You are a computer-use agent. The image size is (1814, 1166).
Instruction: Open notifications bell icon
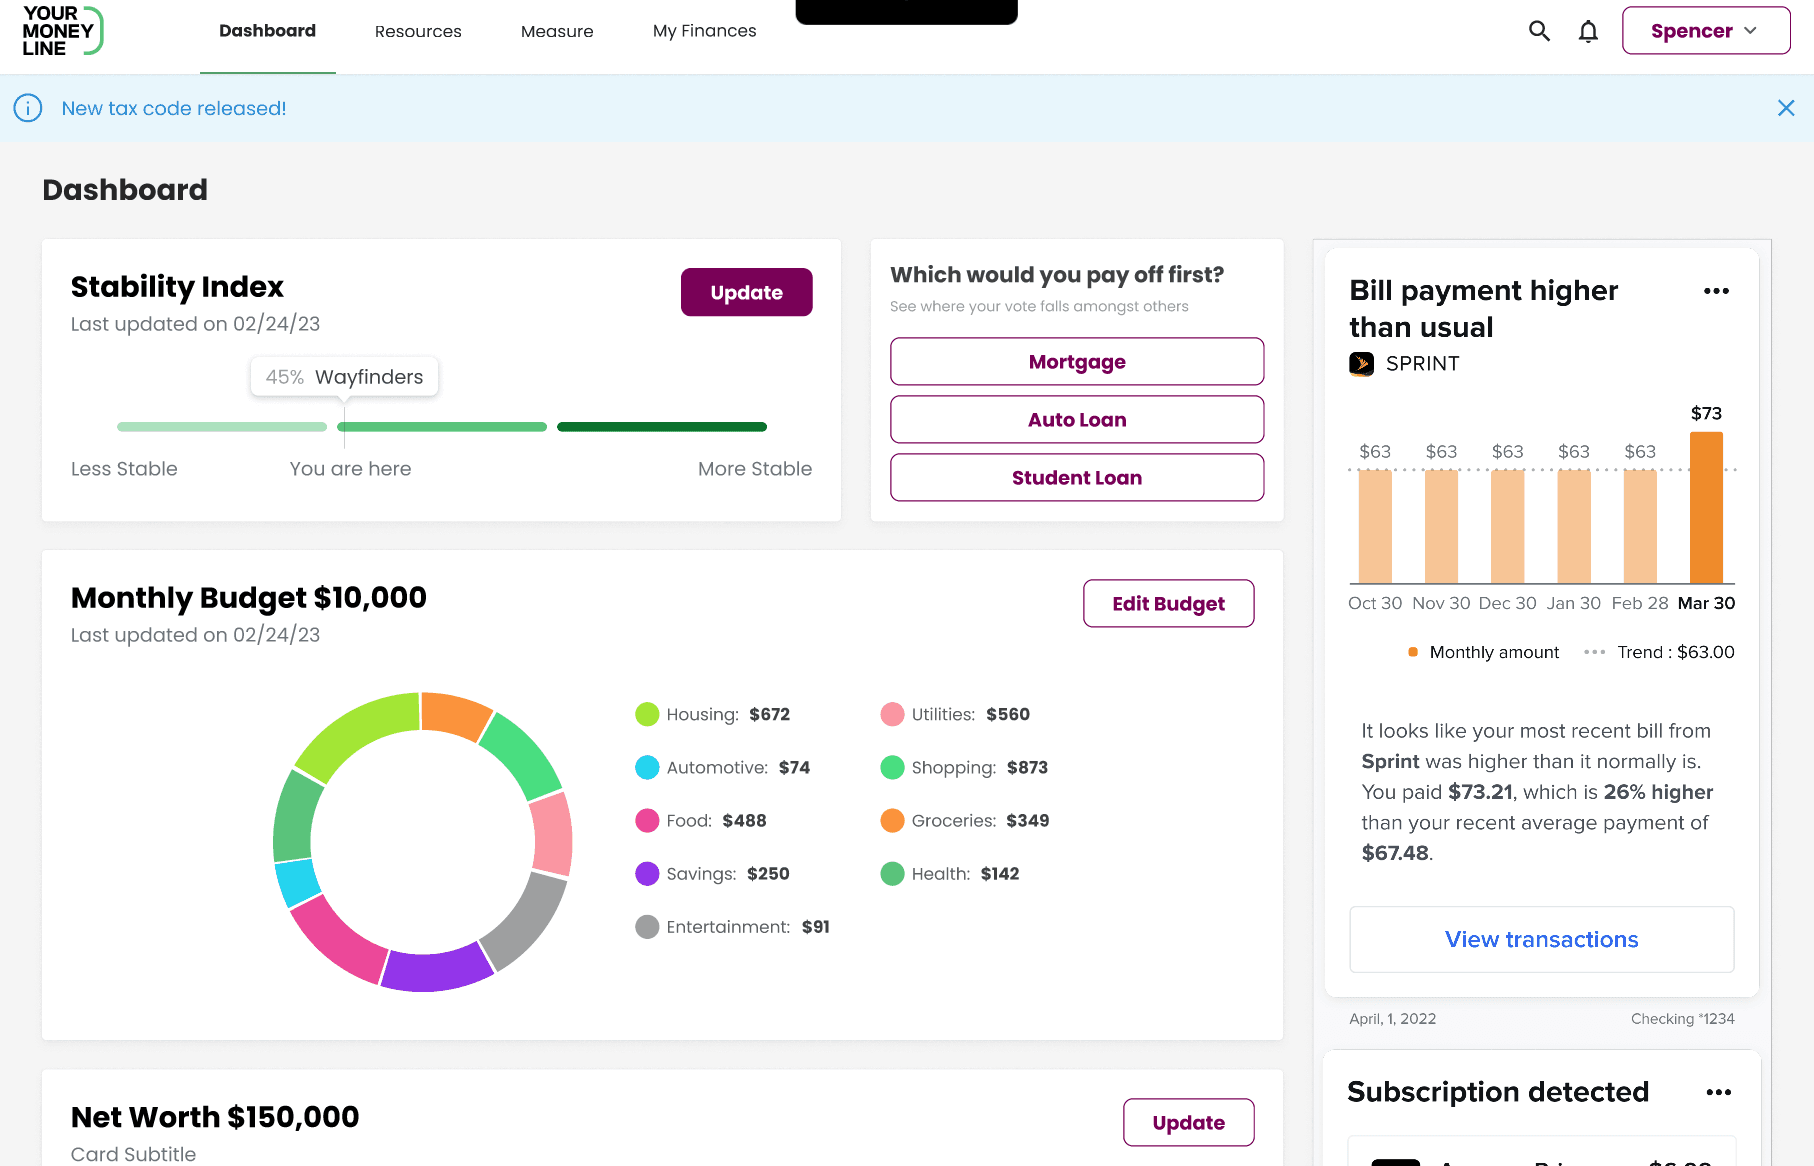[1588, 32]
